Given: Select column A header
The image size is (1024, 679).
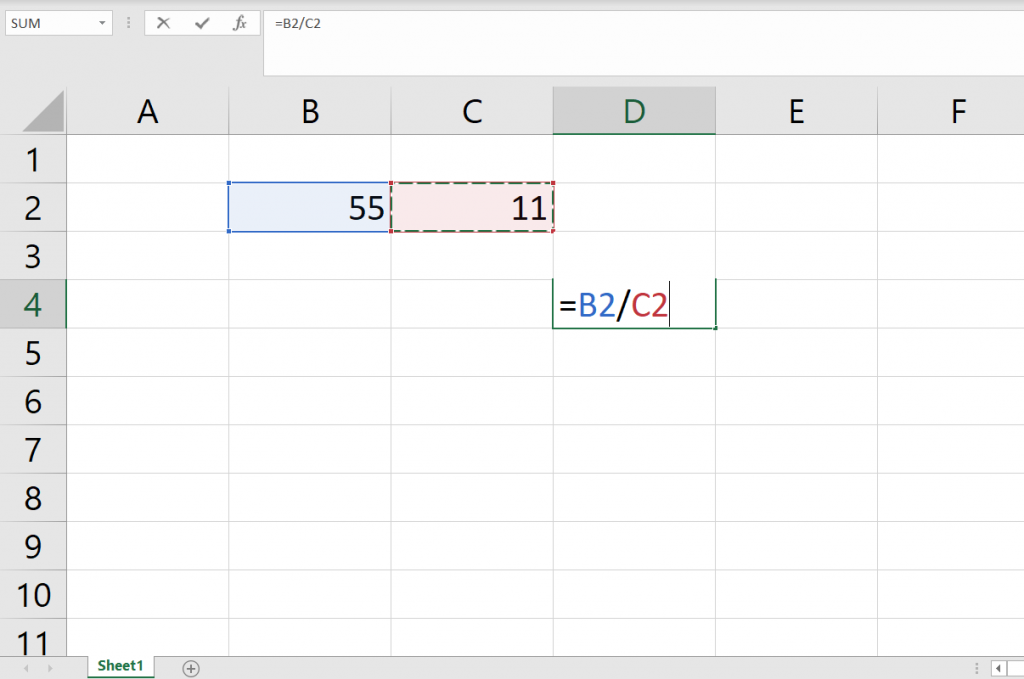Looking at the screenshot, I should click(x=148, y=111).
